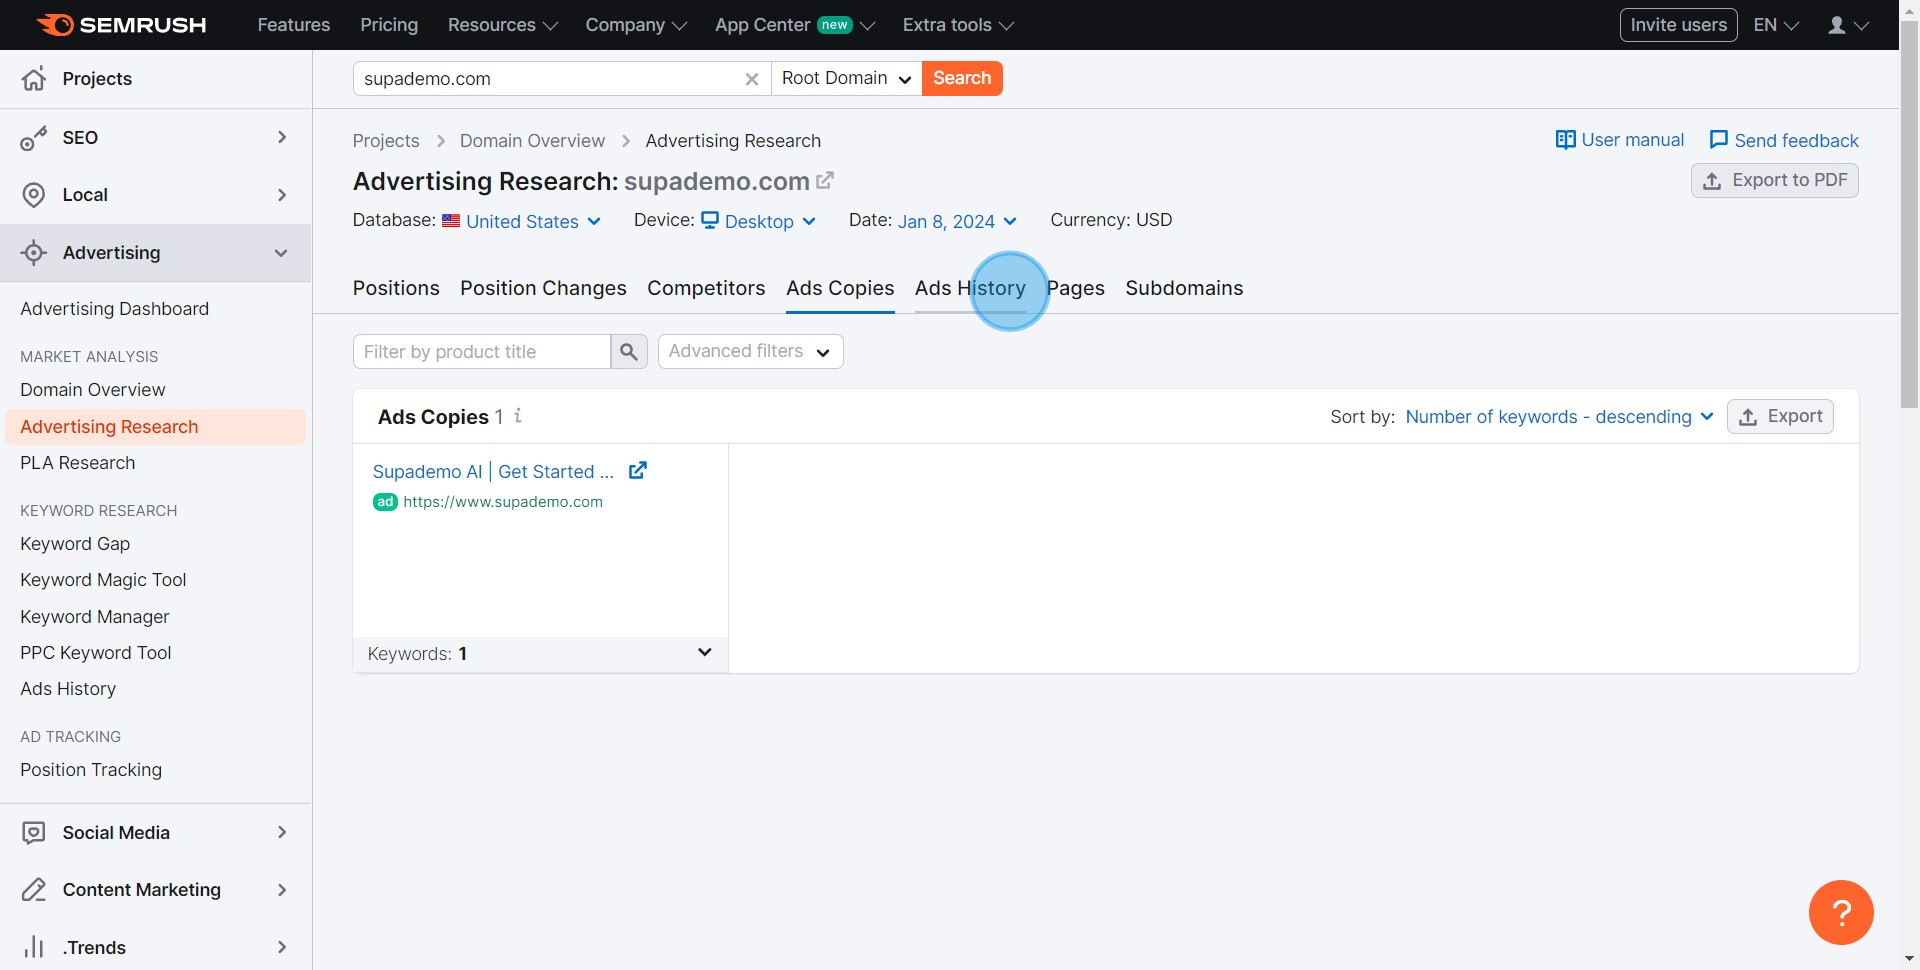This screenshot has height=970, width=1920.
Task: Open the Extra tools menu
Action: [958, 25]
